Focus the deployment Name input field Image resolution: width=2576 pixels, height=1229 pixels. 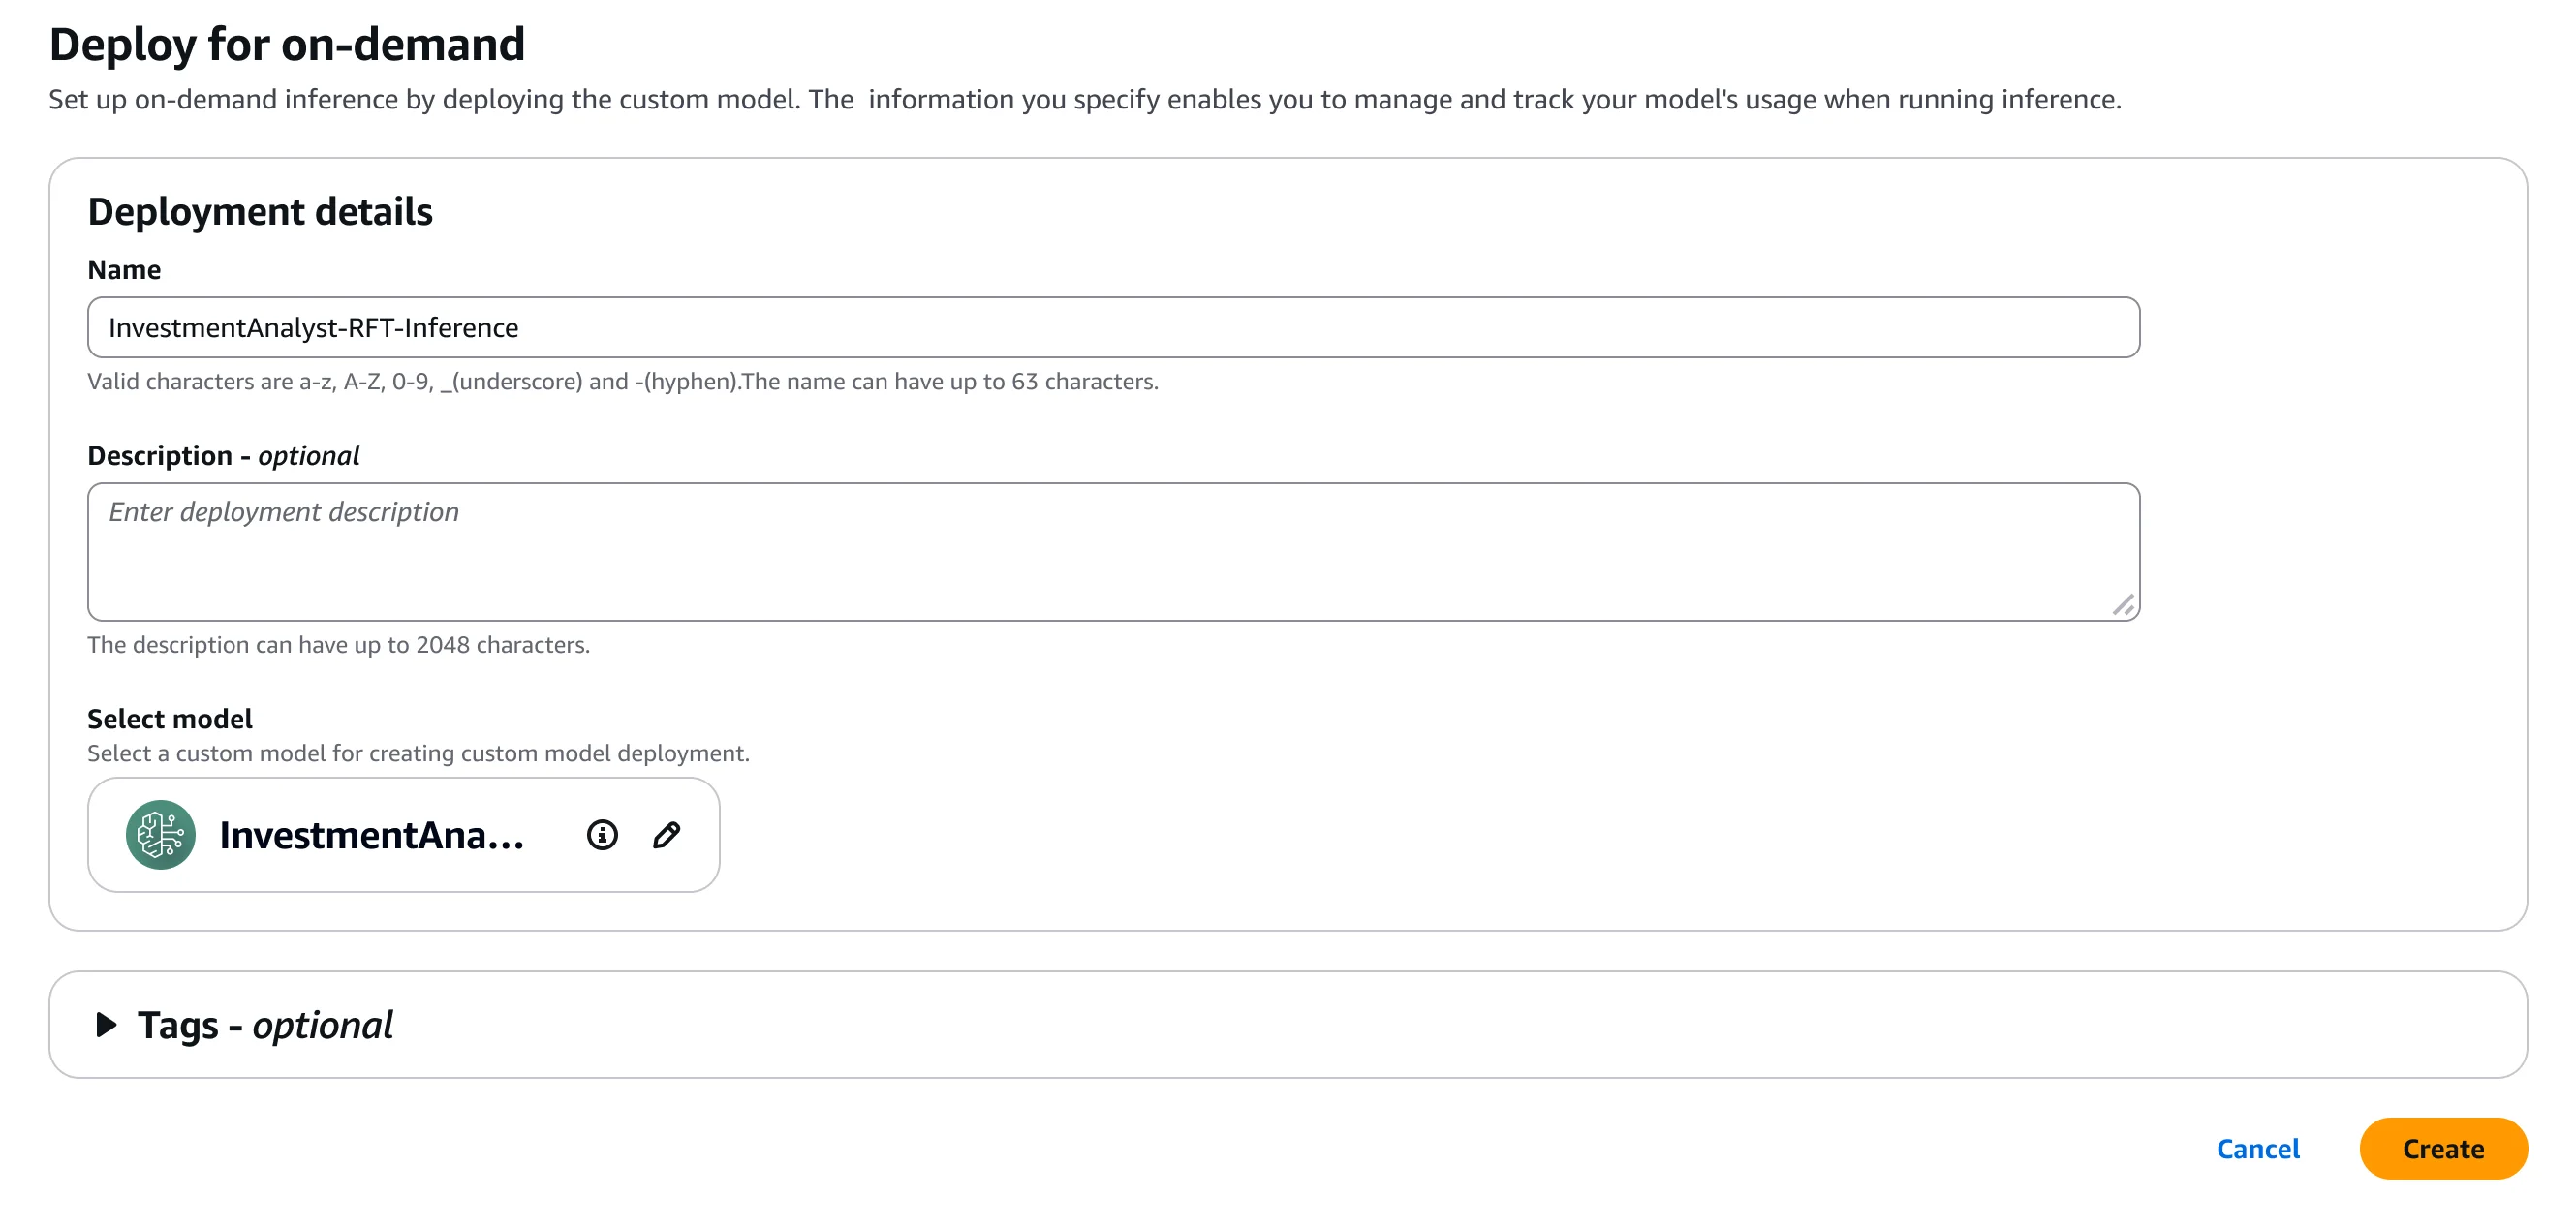[x=1112, y=328]
